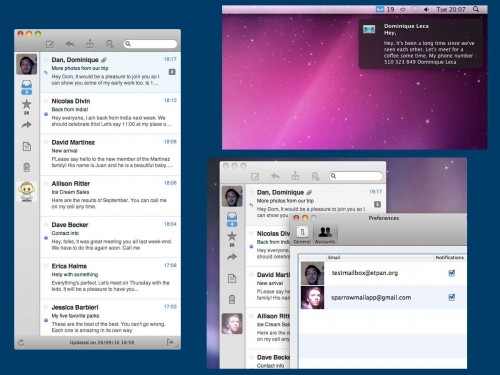The image size is (500, 375).
Task: Click Notifications column header in Preferences
Action: 450,257
